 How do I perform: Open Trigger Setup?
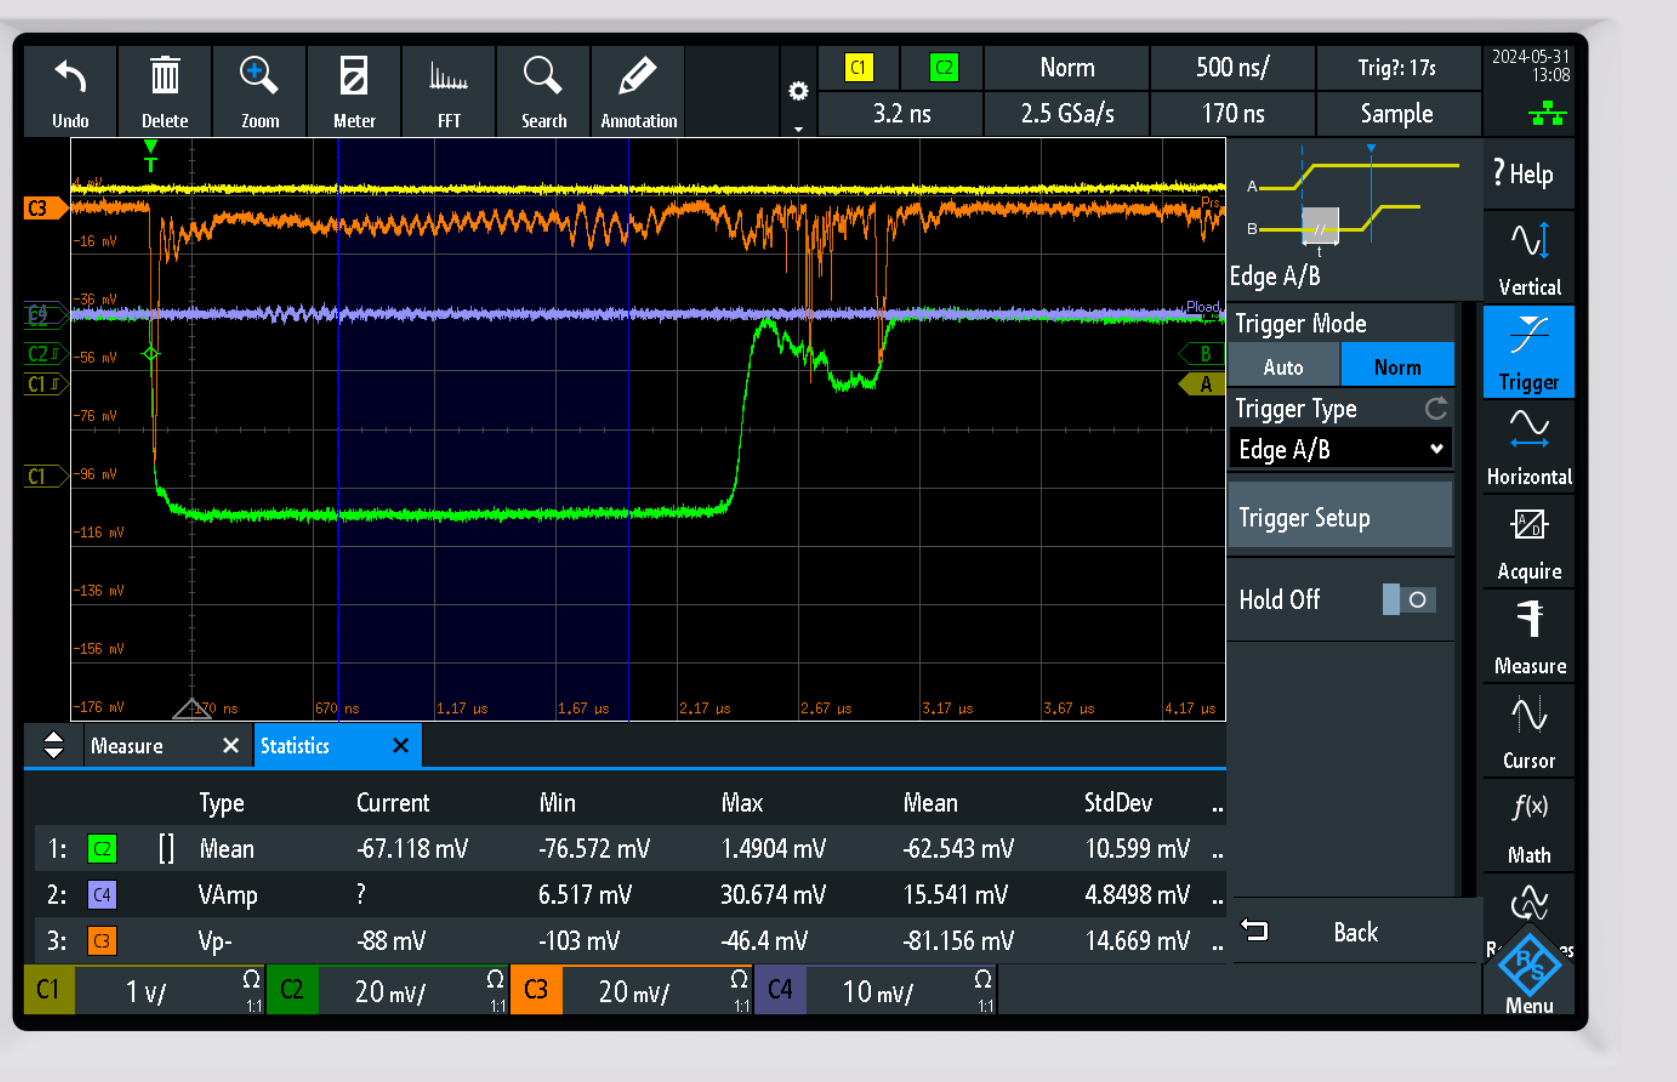click(x=1339, y=518)
